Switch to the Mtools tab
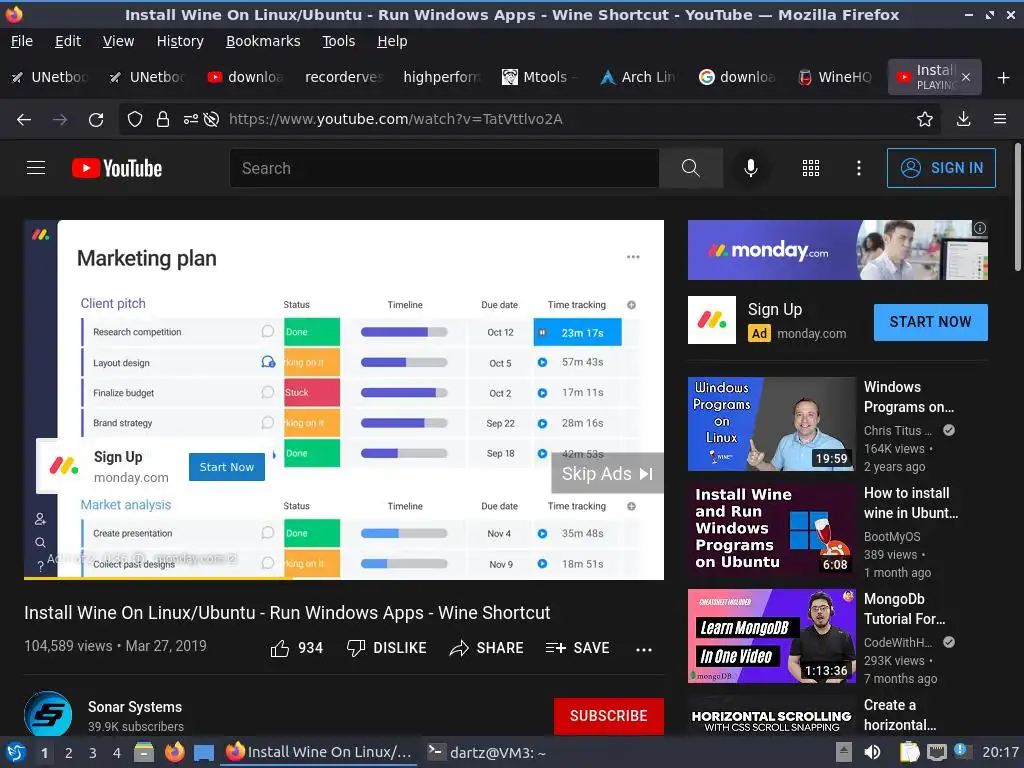Image resolution: width=1024 pixels, height=768 pixels. [540, 77]
